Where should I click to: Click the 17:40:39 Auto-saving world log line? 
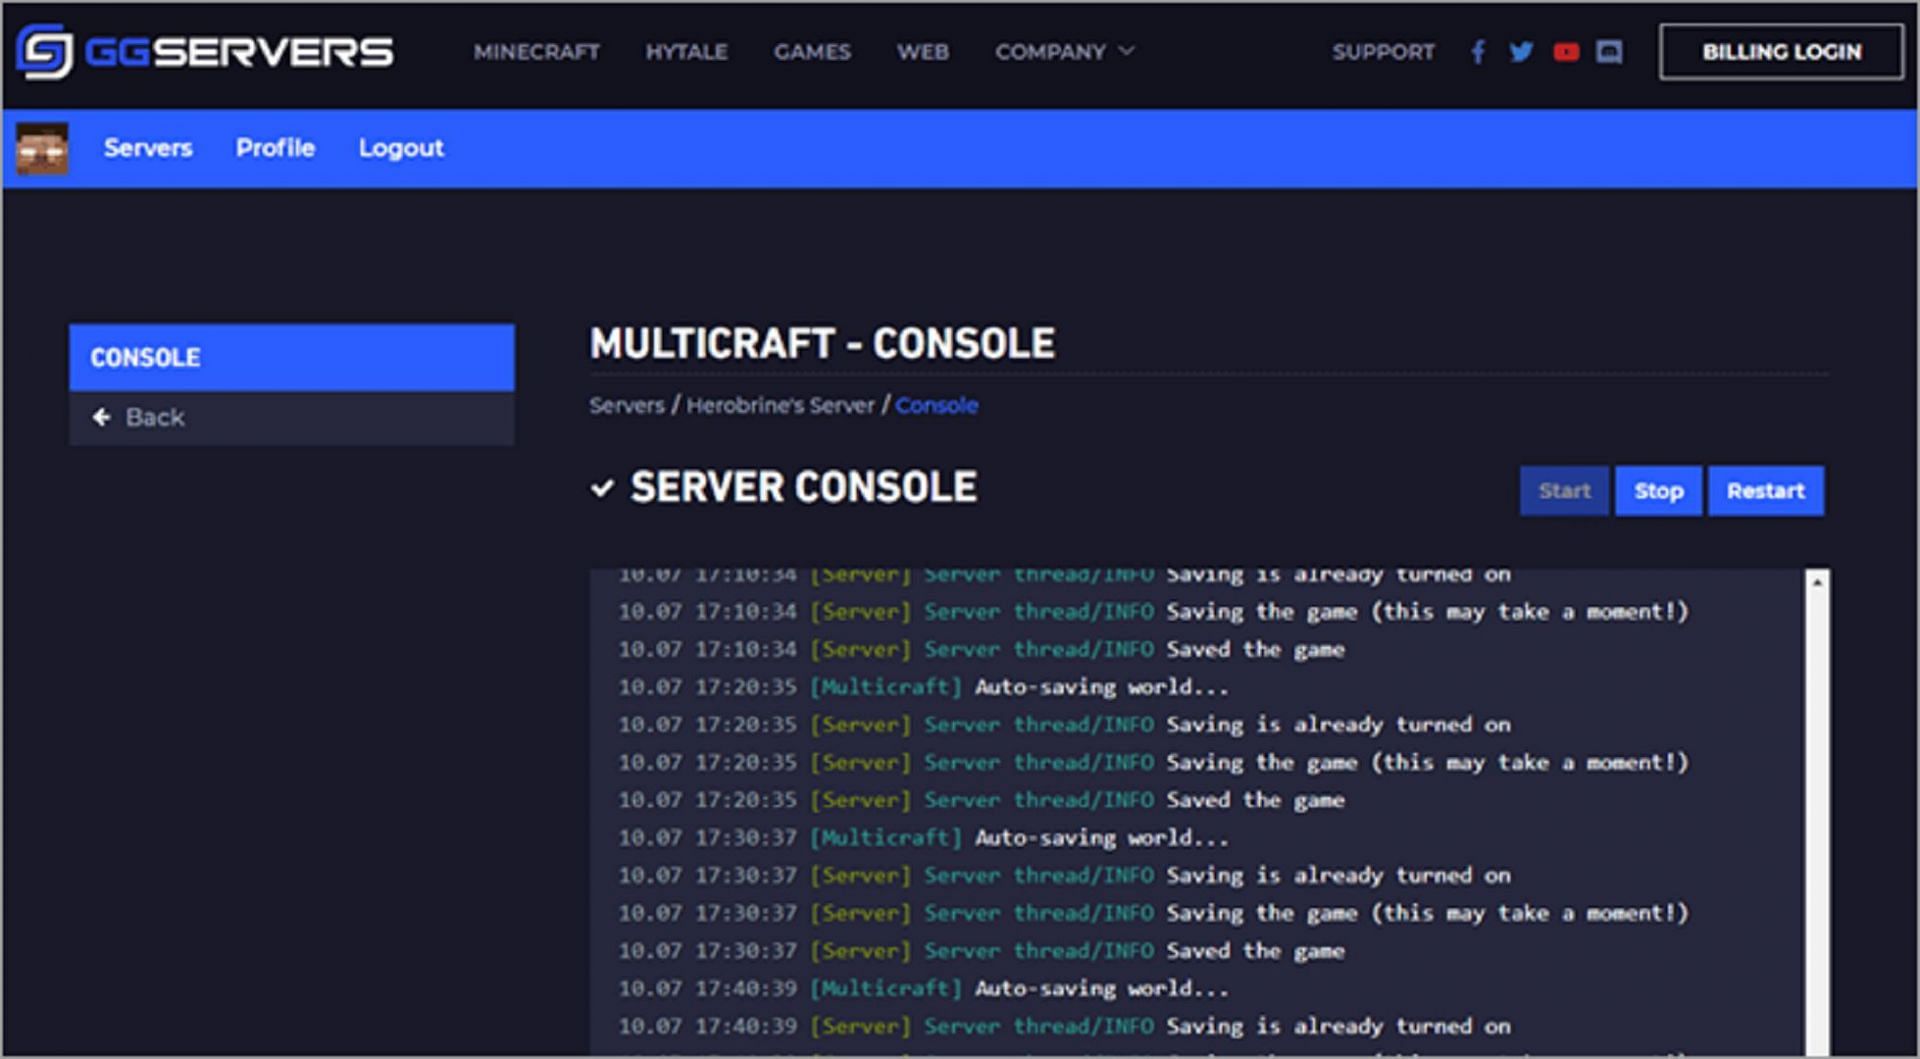tap(923, 989)
